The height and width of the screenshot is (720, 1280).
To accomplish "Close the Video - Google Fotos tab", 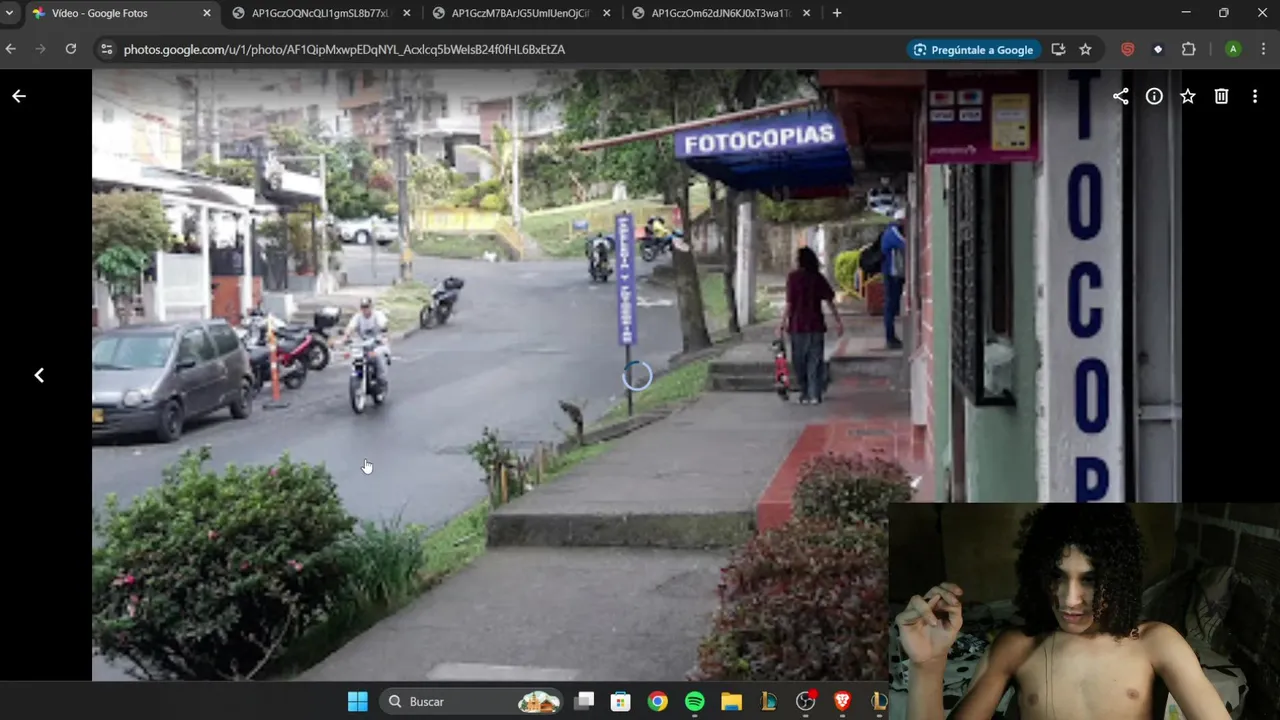I will tap(207, 13).
